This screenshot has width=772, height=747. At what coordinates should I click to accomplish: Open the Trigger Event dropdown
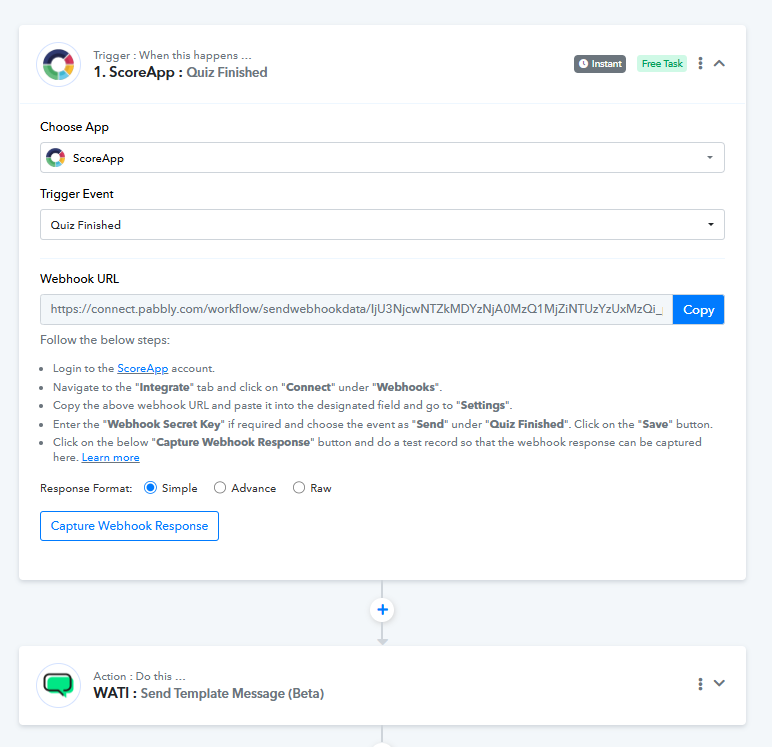pos(382,225)
